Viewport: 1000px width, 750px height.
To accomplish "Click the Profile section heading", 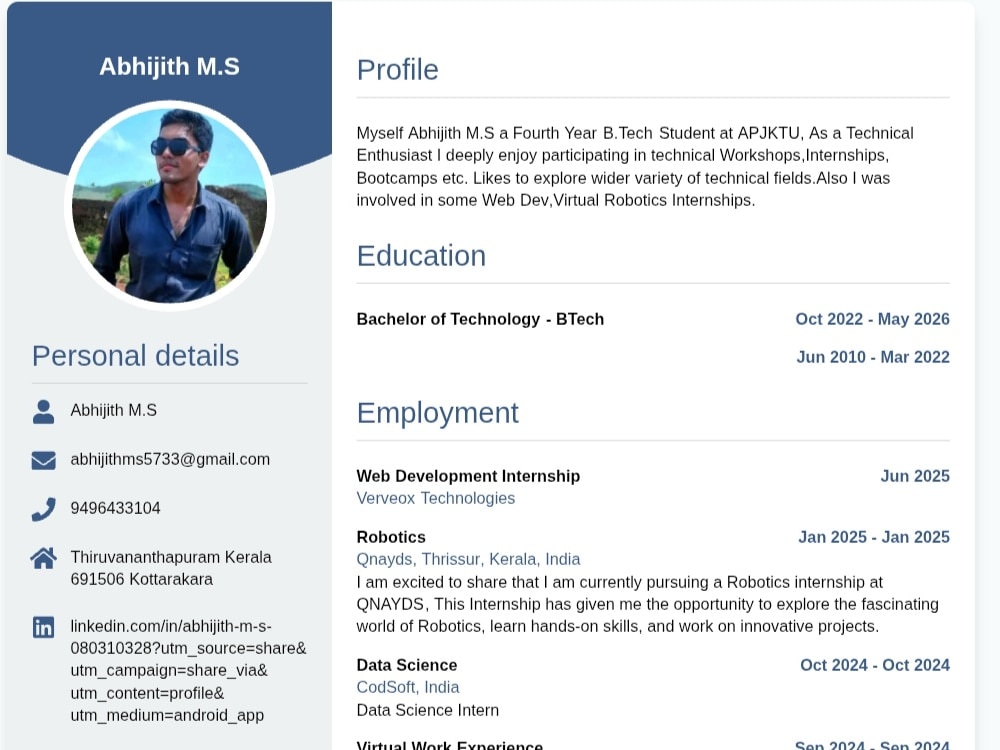I will click(397, 70).
